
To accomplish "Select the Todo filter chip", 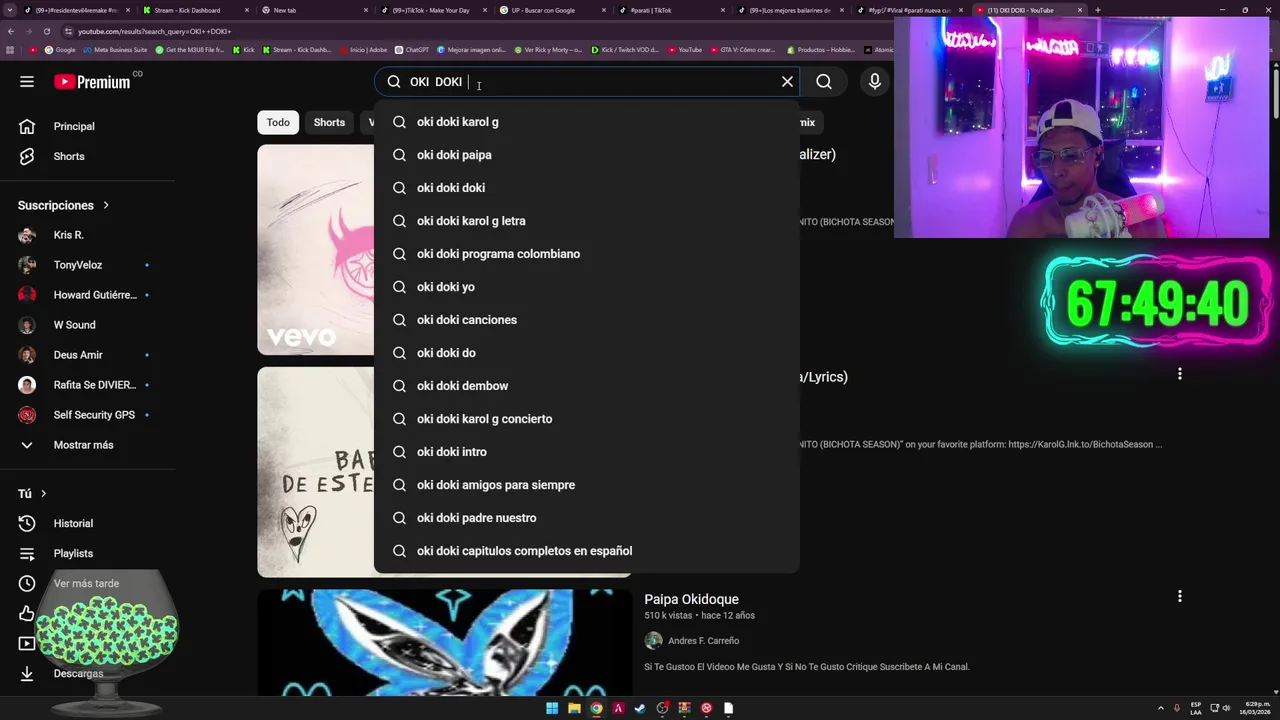I will (278, 122).
